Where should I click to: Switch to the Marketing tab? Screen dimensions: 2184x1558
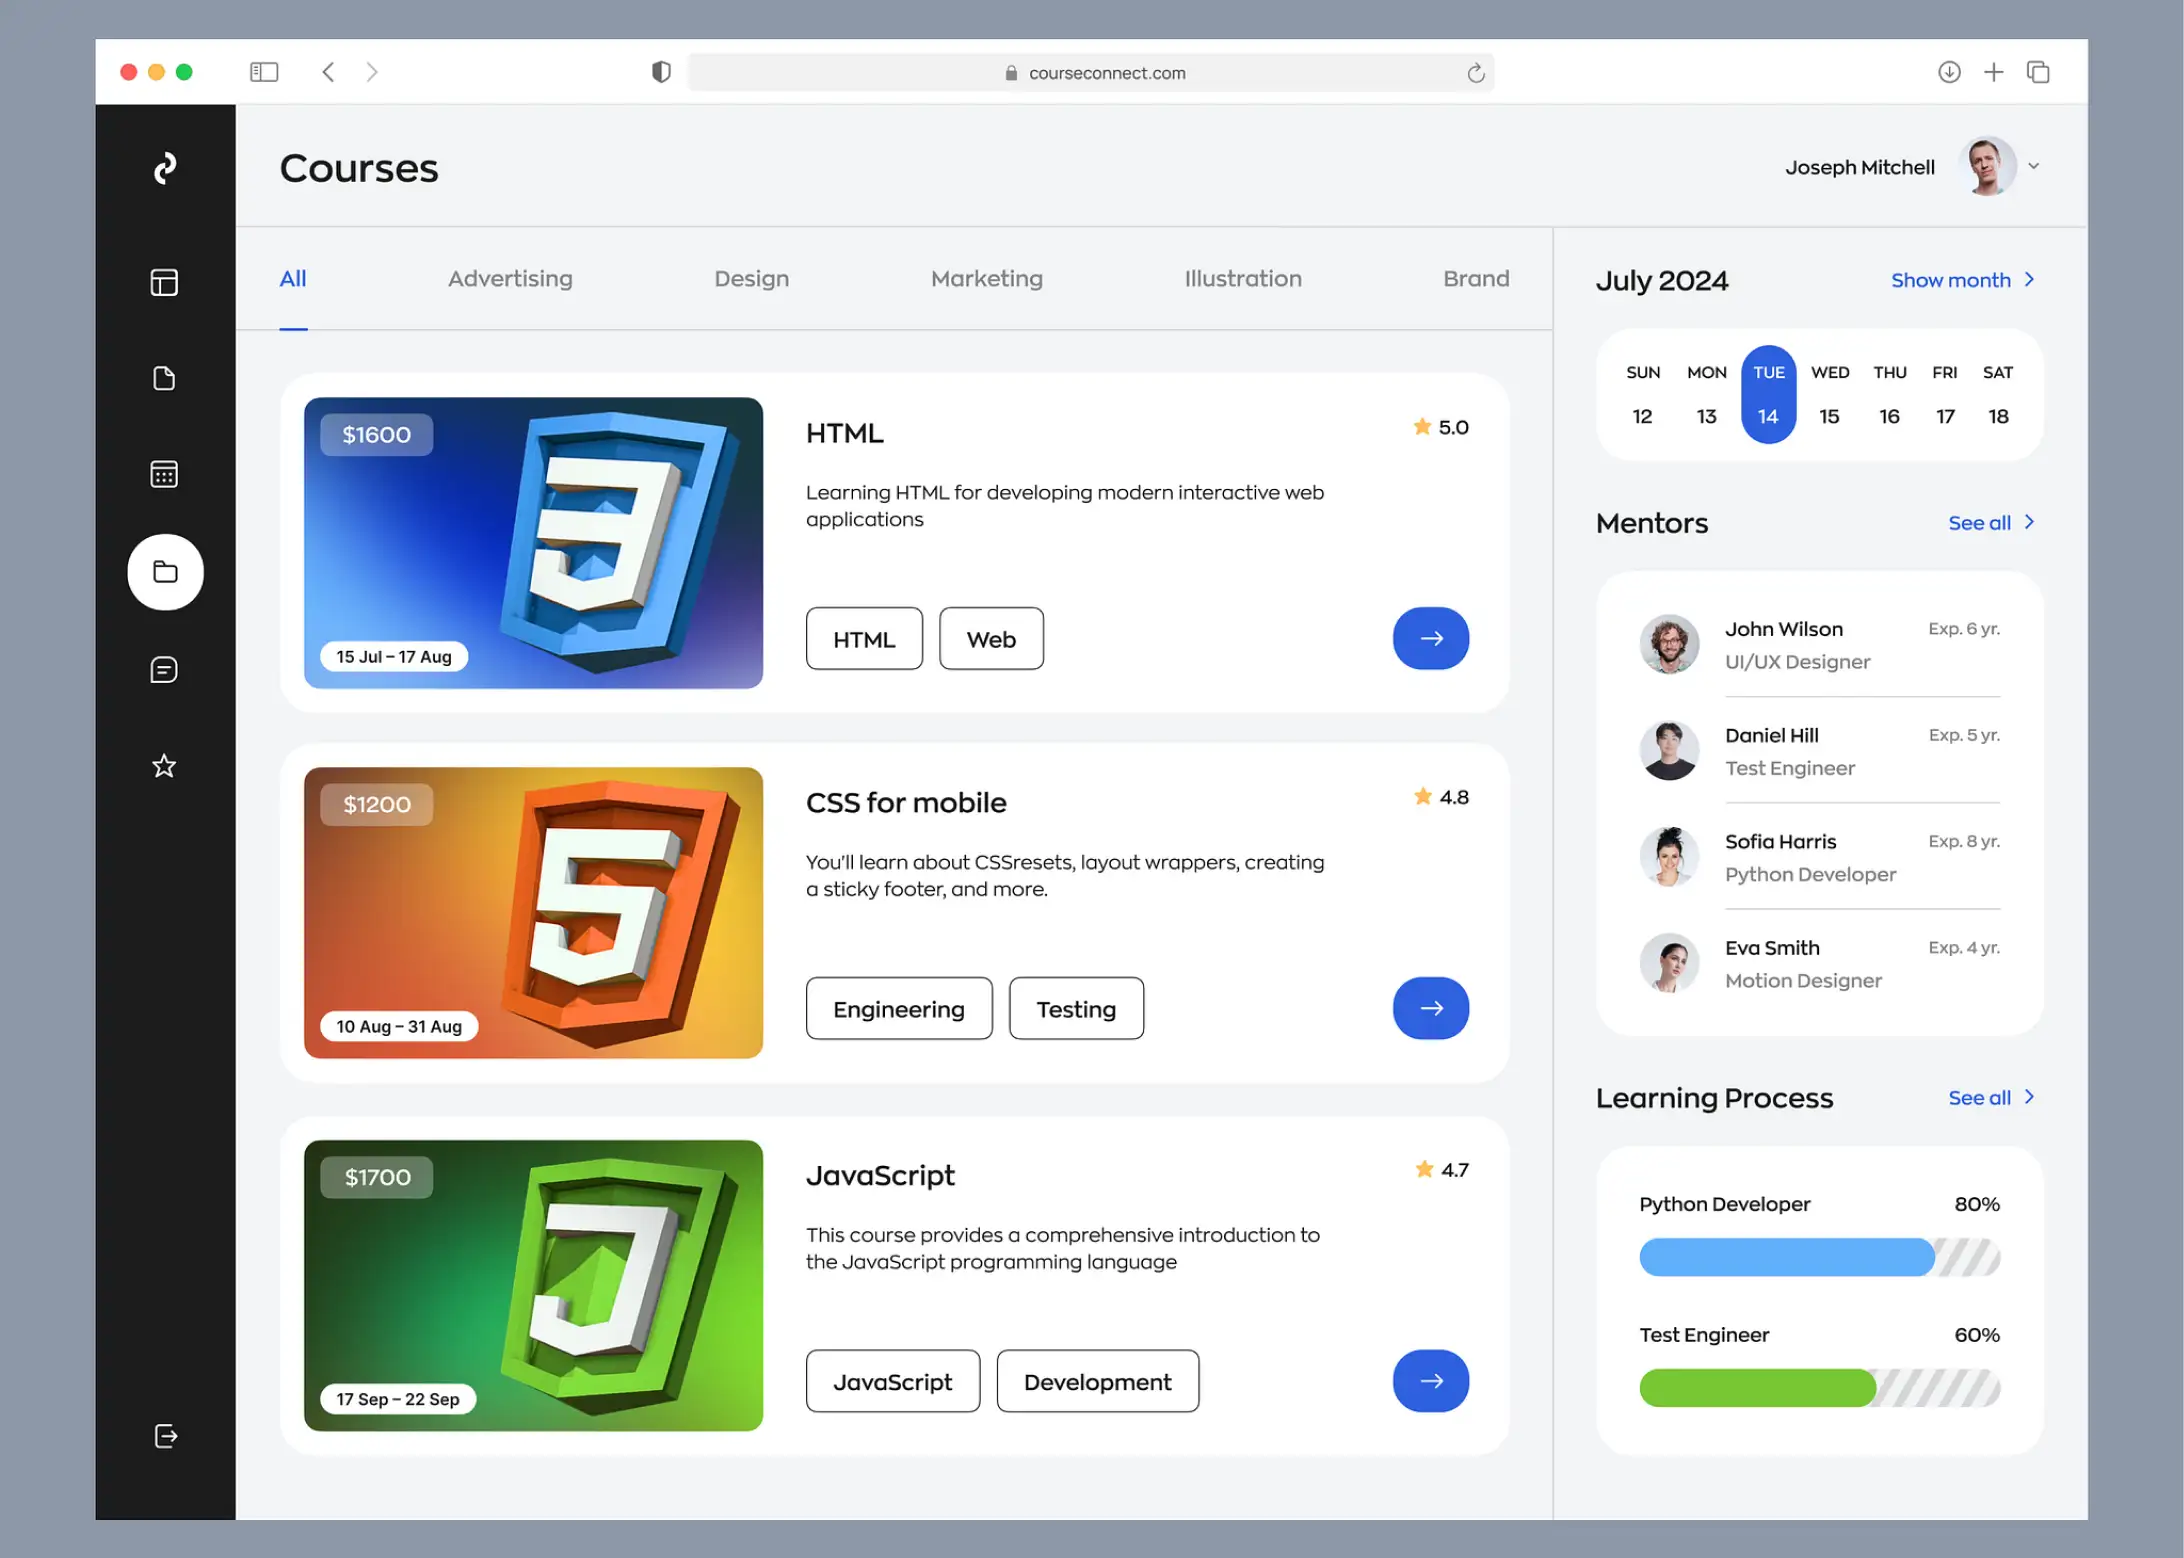click(986, 279)
